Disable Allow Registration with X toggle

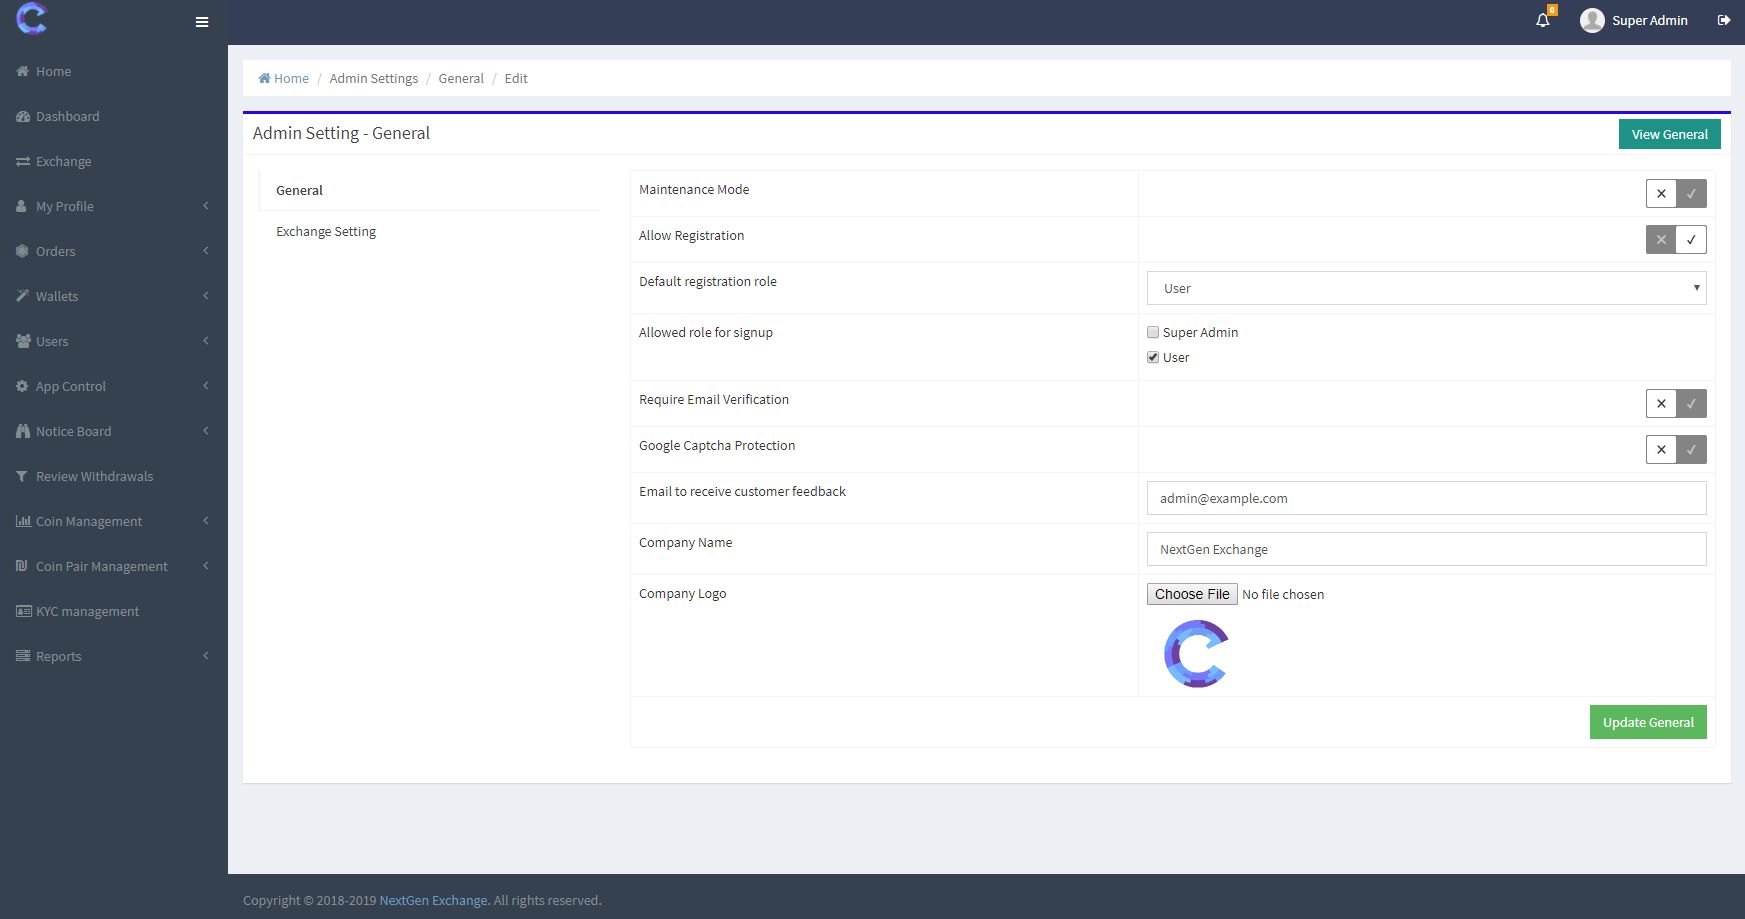click(x=1661, y=240)
